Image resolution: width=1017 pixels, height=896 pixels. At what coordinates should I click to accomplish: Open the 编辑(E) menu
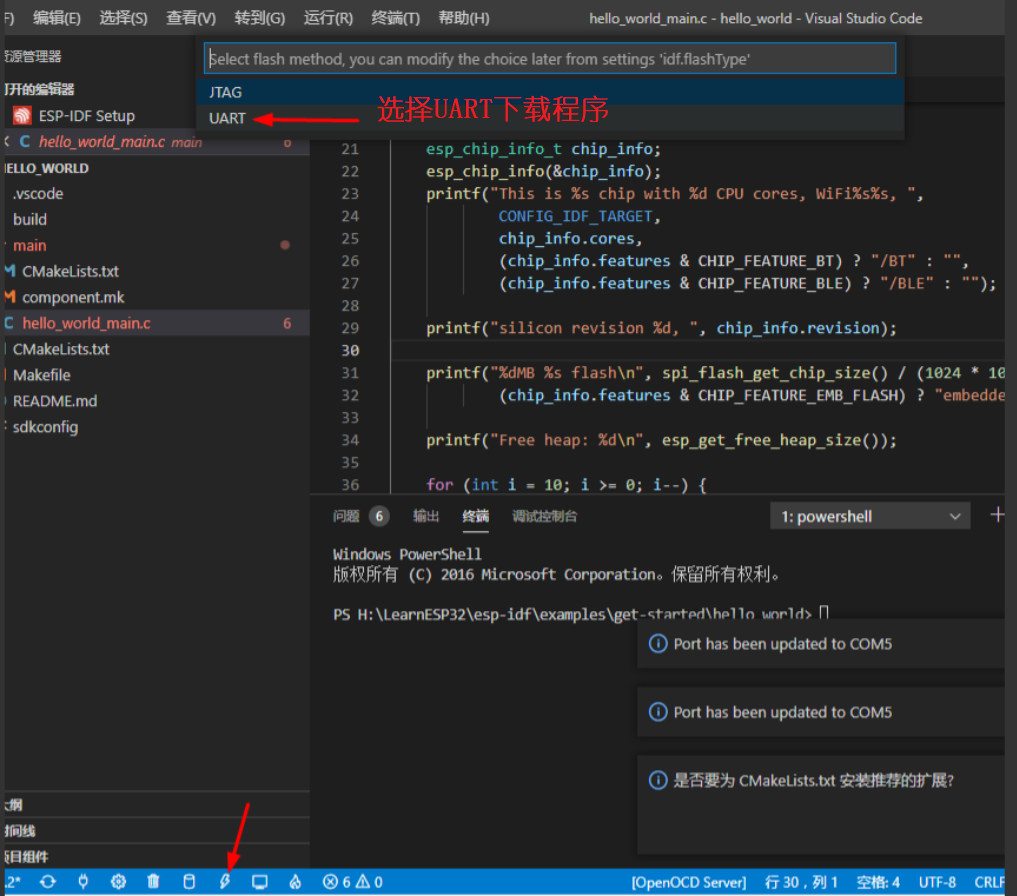click(56, 18)
